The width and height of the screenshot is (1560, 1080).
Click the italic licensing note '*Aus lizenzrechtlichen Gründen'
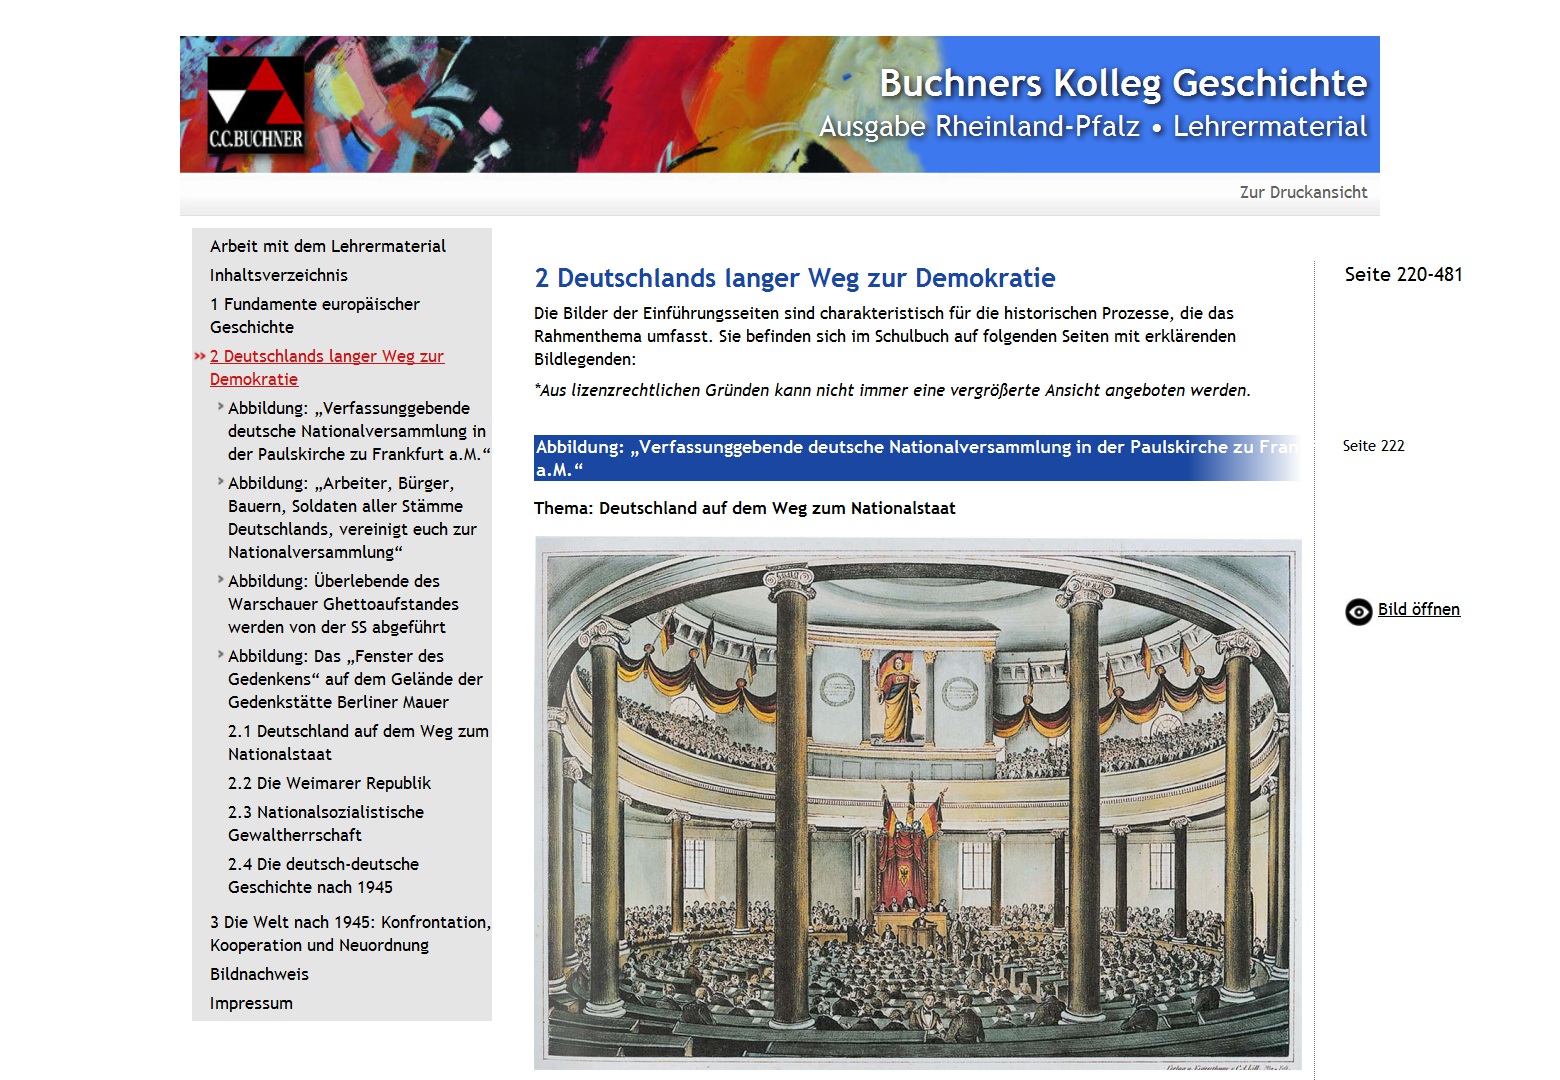point(892,390)
